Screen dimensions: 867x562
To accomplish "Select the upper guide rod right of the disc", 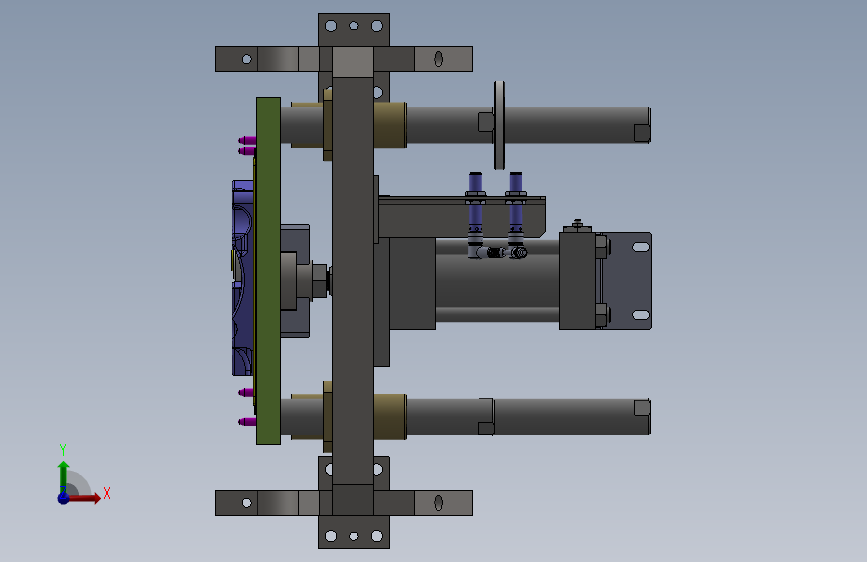I will coord(577,125).
